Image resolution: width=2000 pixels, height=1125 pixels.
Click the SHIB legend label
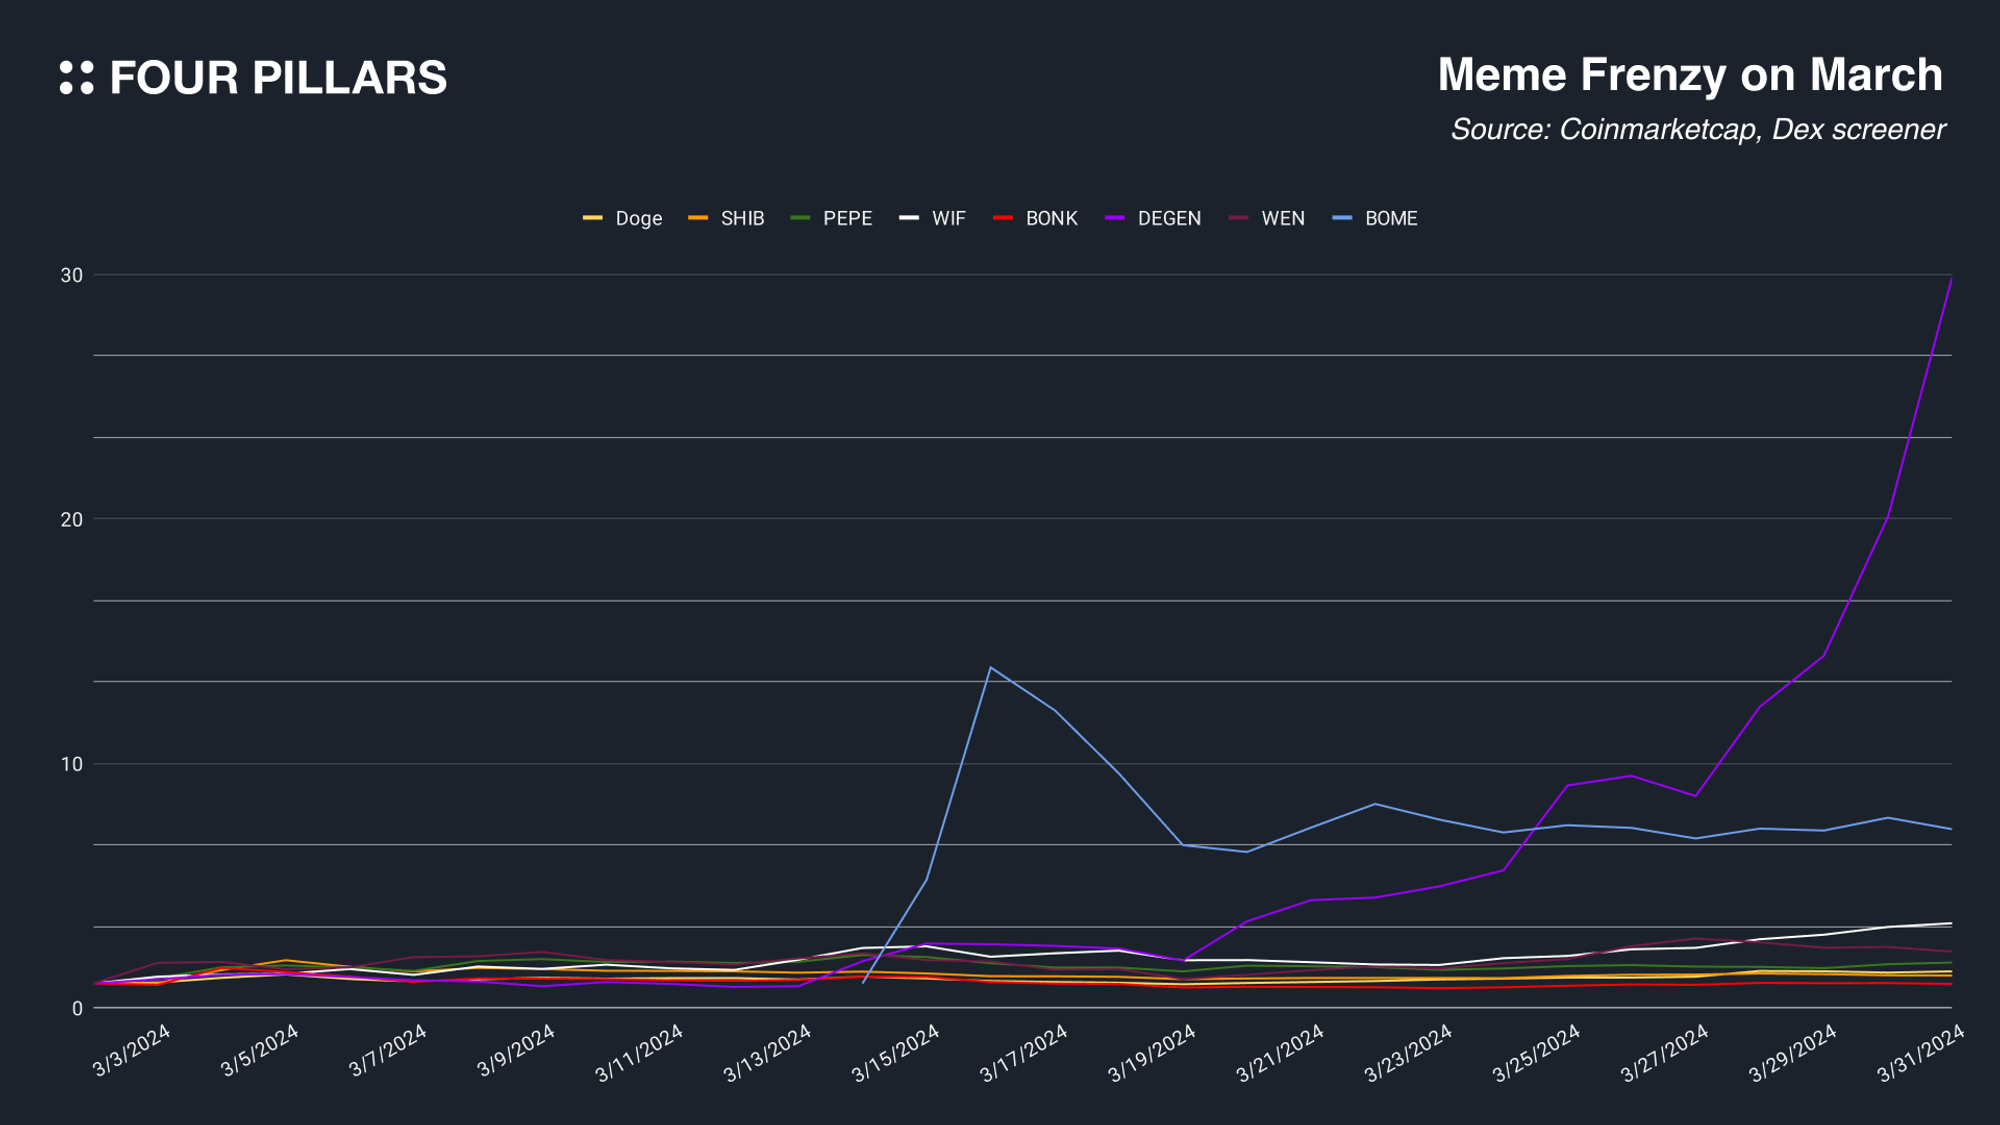[742, 218]
